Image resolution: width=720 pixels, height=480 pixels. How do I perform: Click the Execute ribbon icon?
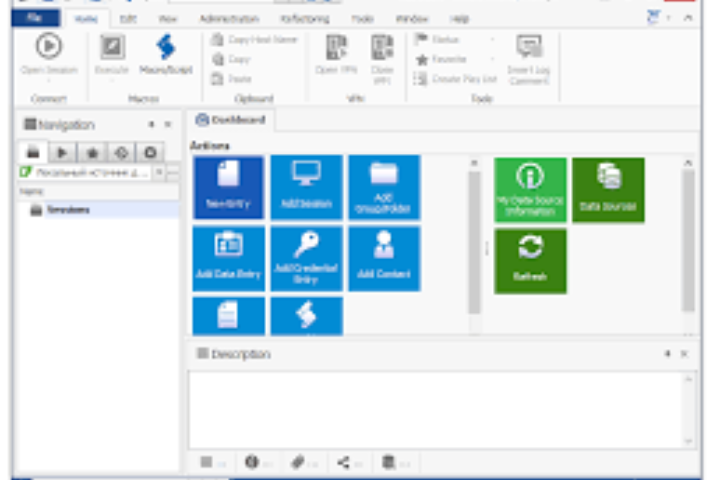pos(112,47)
